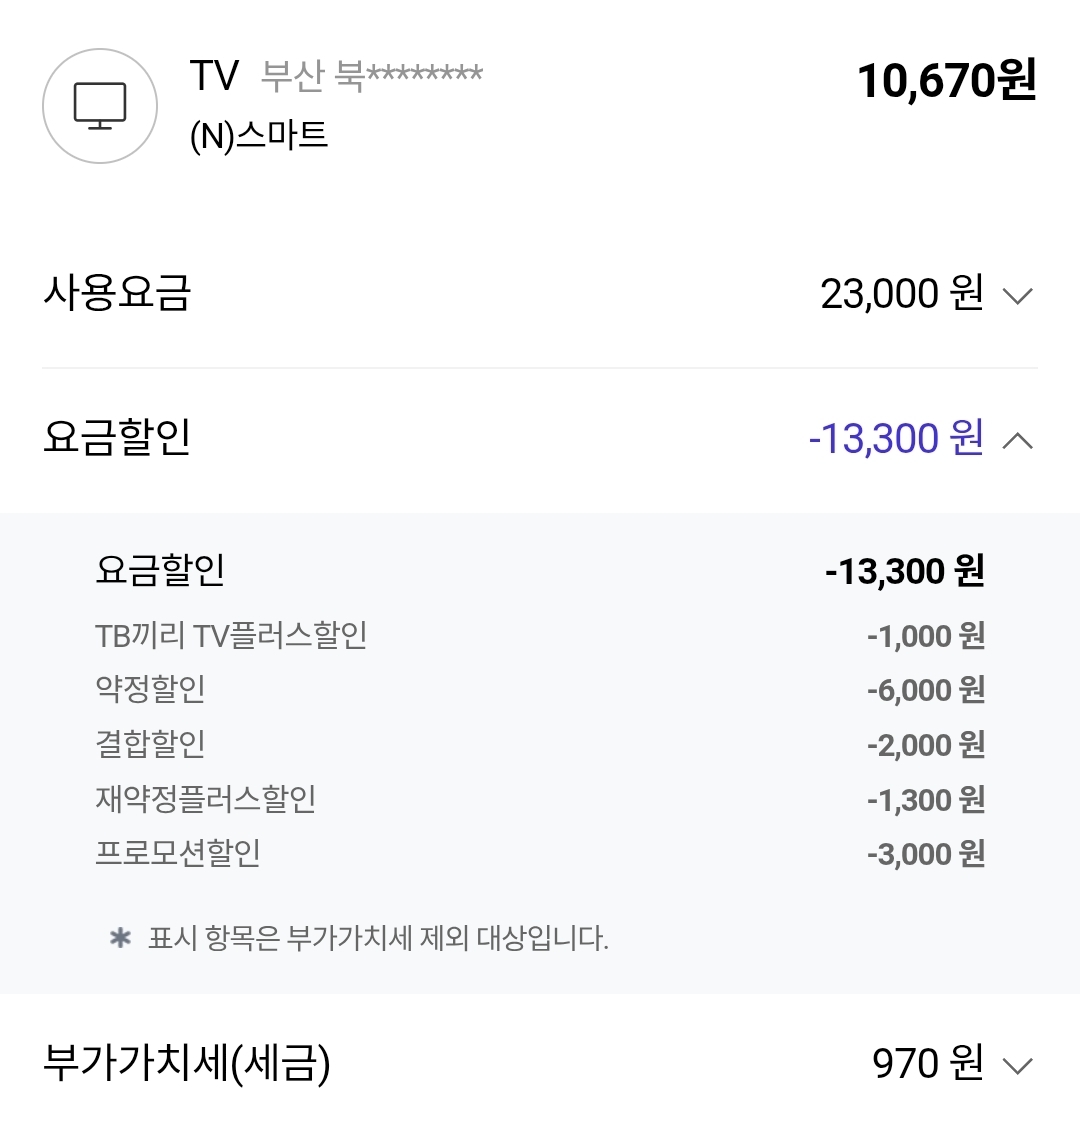This screenshot has height=1127, width=1080.
Task: Select the 부가가치세(세금) row label
Action: [x=187, y=1063]
